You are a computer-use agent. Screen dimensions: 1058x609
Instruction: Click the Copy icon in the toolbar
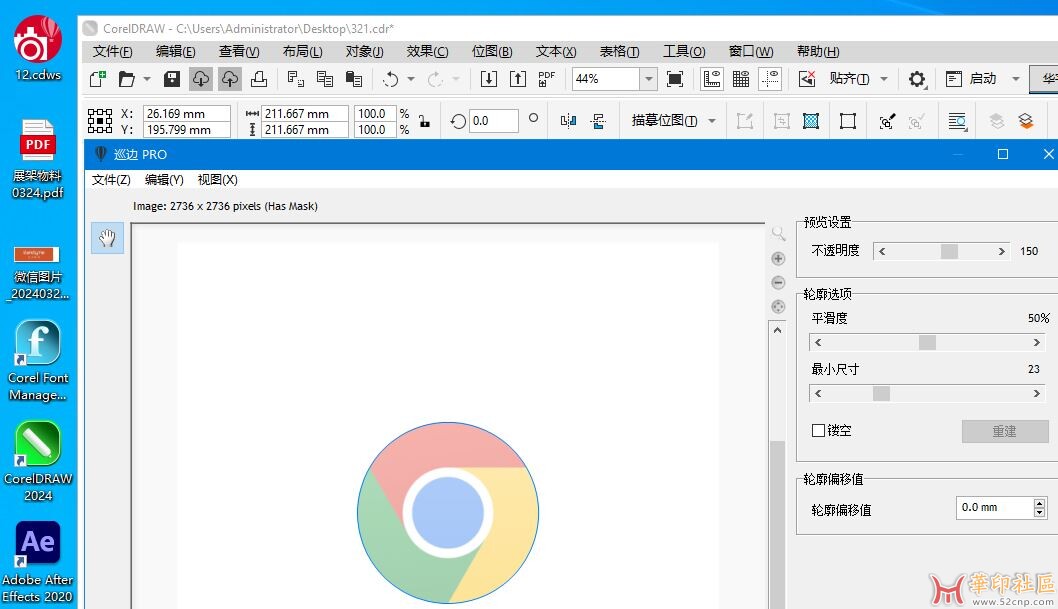click(x=325, y=79)
